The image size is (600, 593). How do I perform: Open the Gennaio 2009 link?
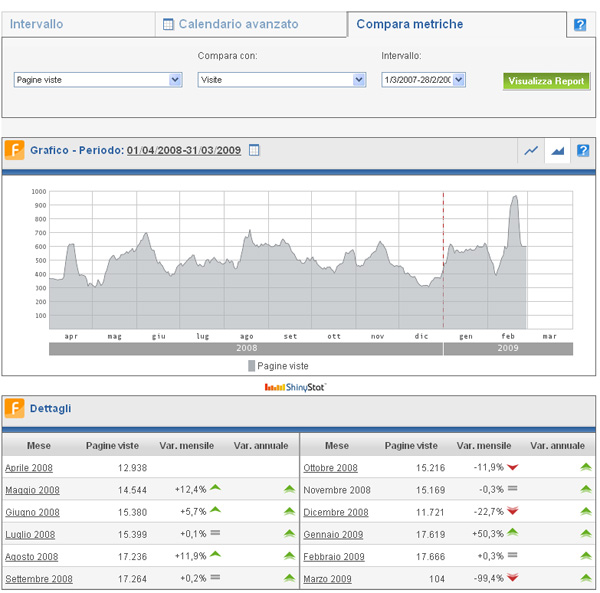tap(333, 534)
